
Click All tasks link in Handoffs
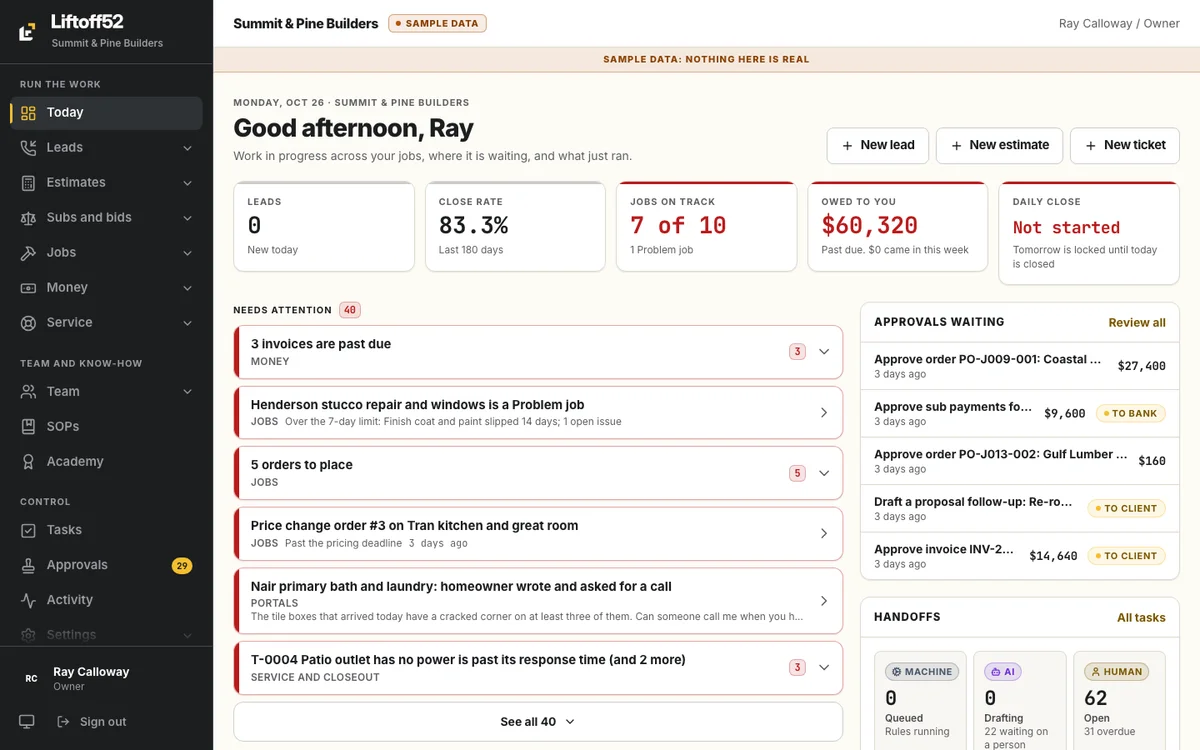pyautogui.click(x=1141, y=618)
